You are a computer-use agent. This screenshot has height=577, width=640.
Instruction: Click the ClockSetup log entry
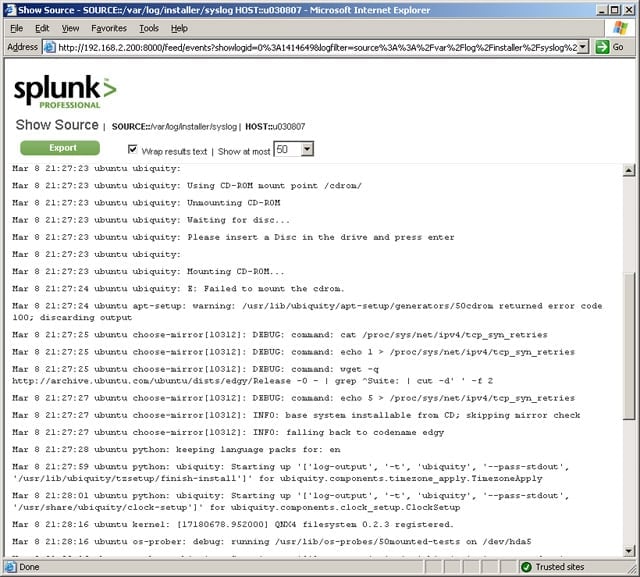point(291,501)
